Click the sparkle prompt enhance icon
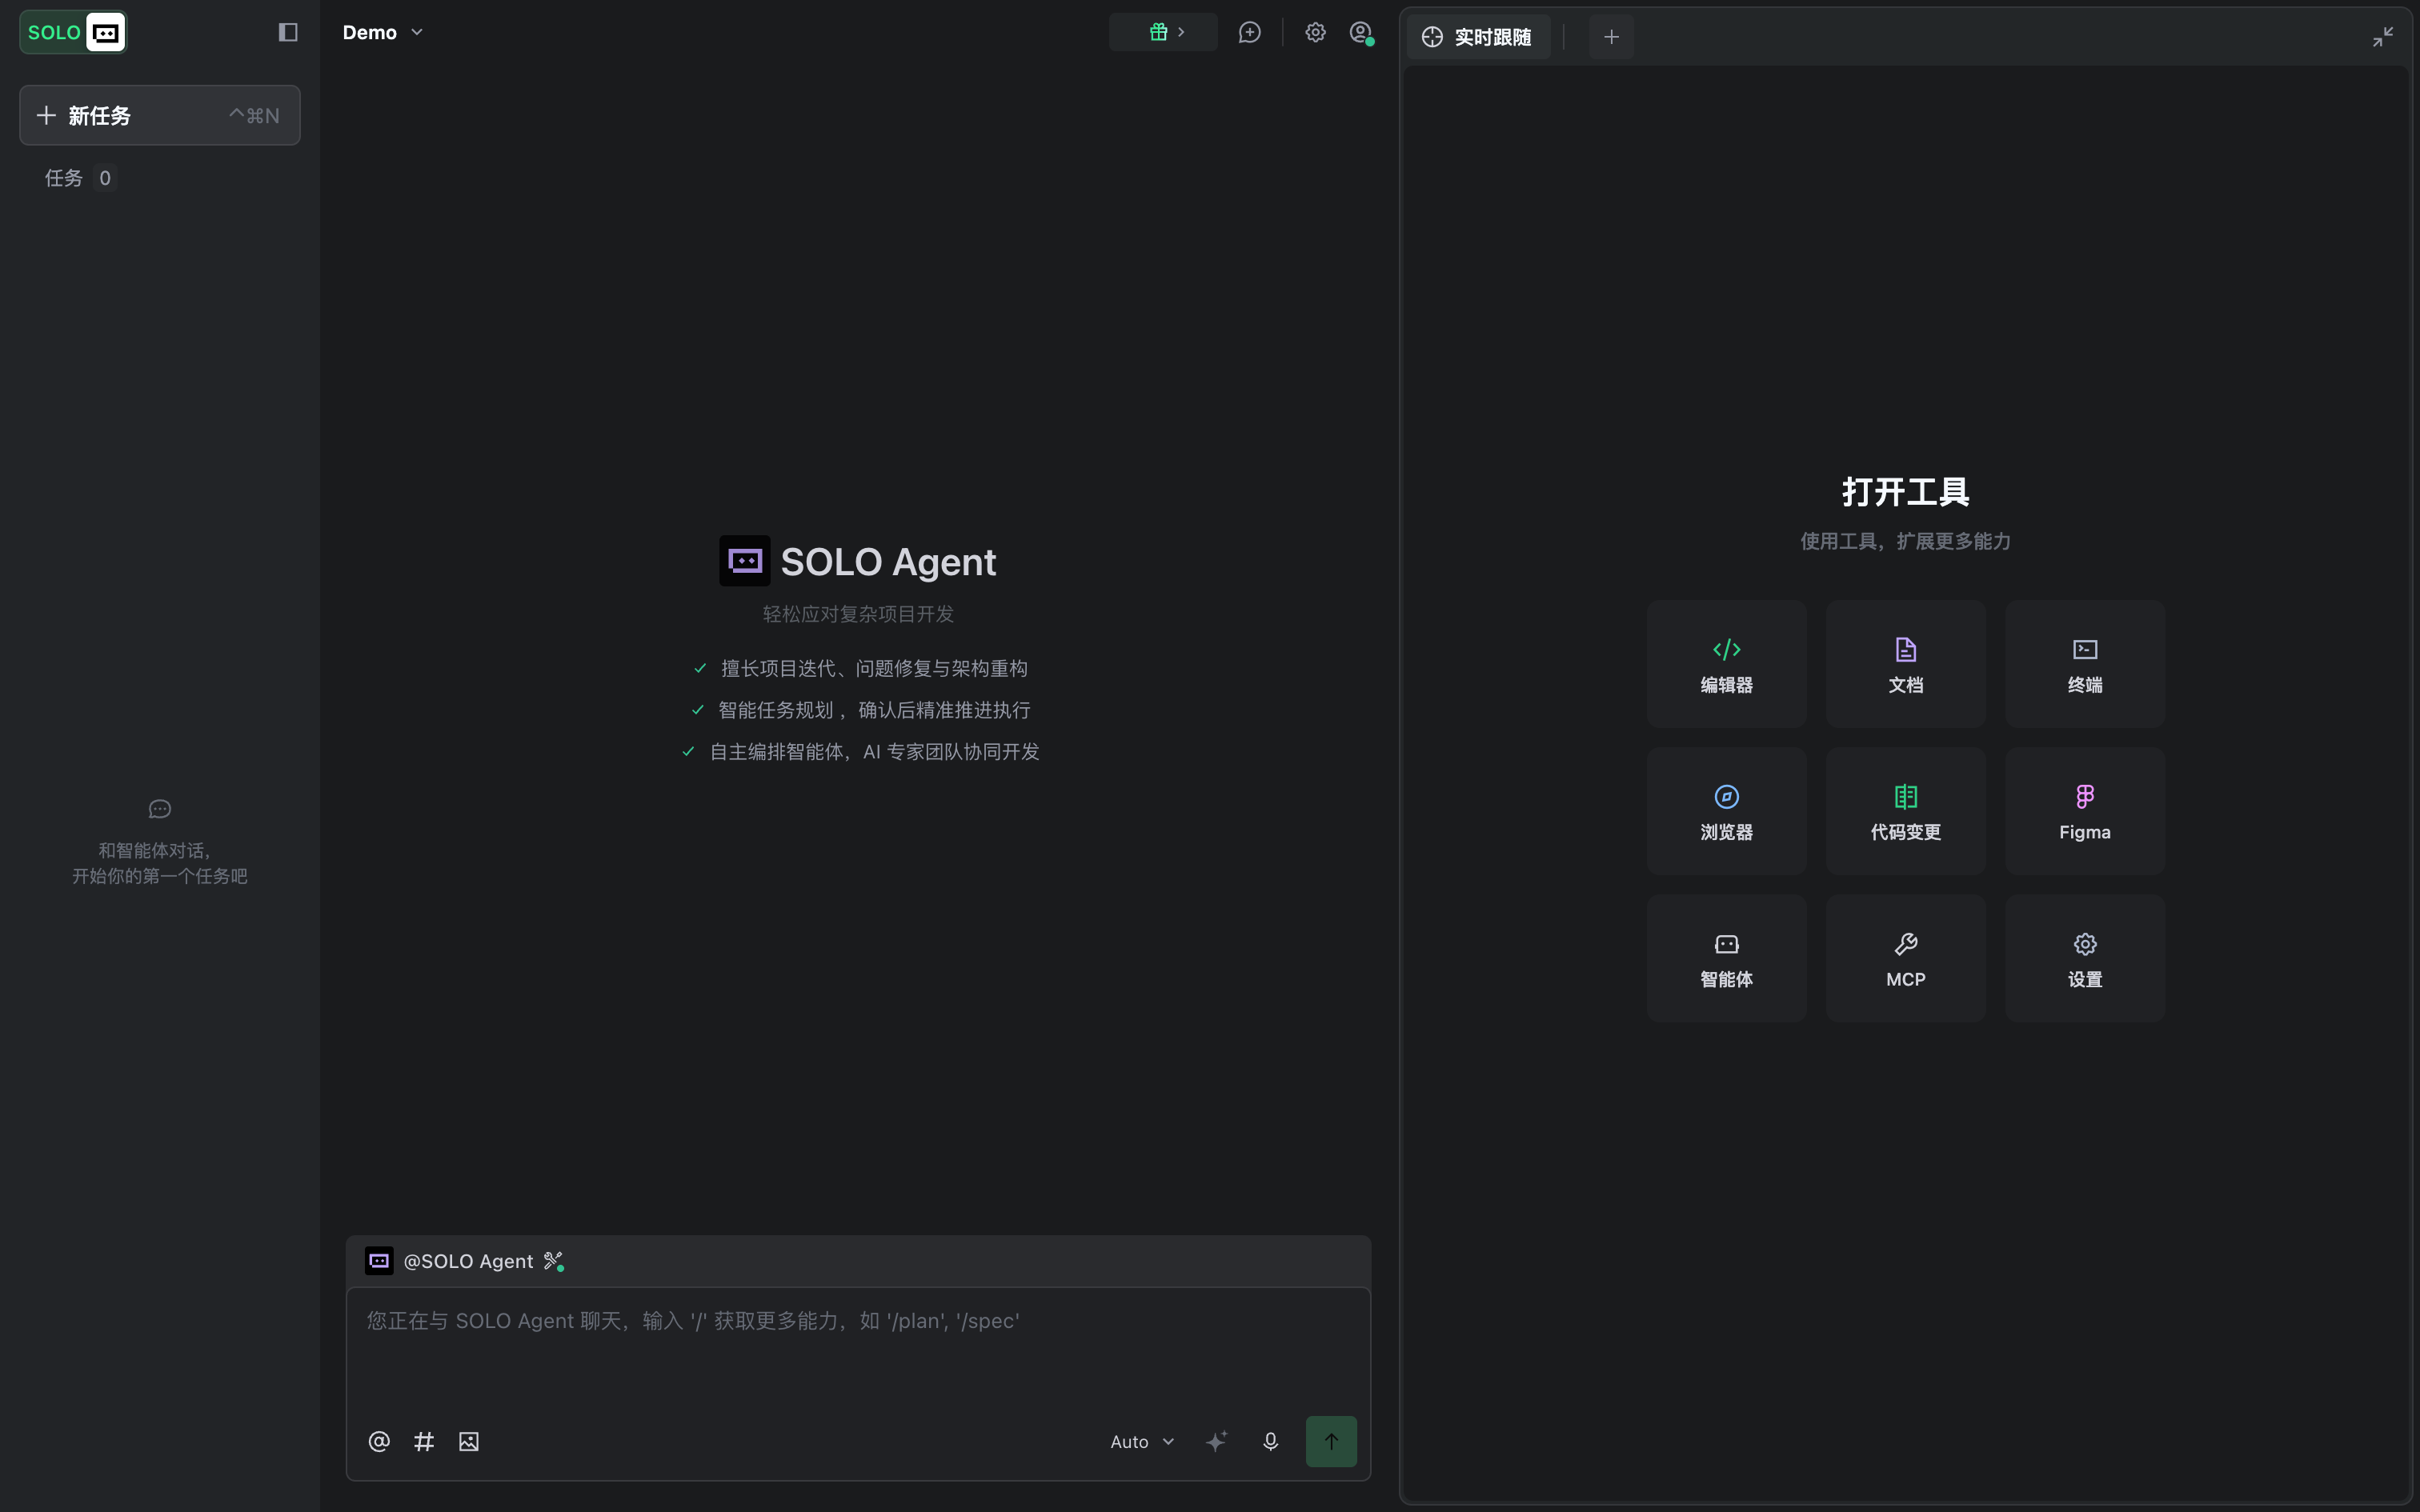The image size is (2420, 1512). click(1216, 1441)
